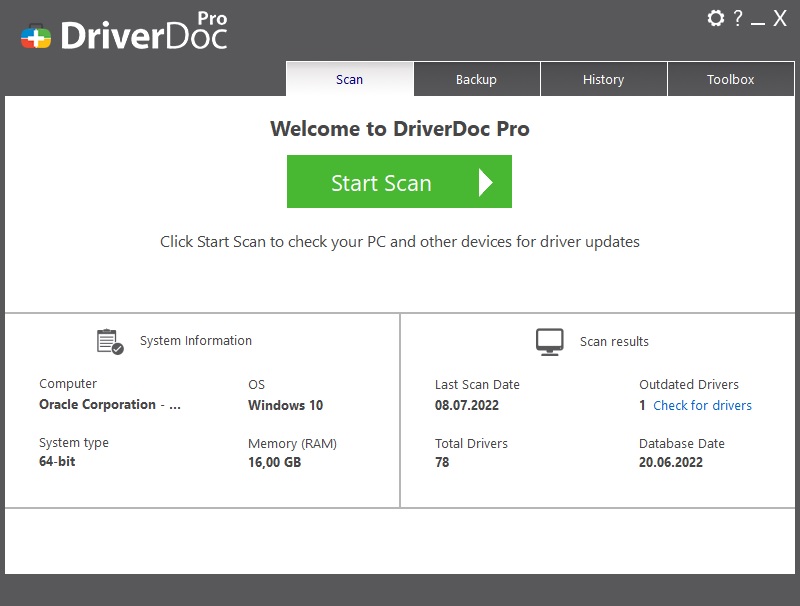Follow the Check for drivers link
This screenshot has width=800, height=606.
coord(703,406)
